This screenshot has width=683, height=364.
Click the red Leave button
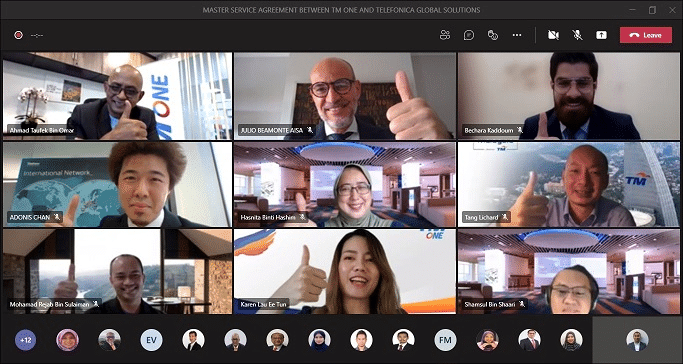[646, 35]
